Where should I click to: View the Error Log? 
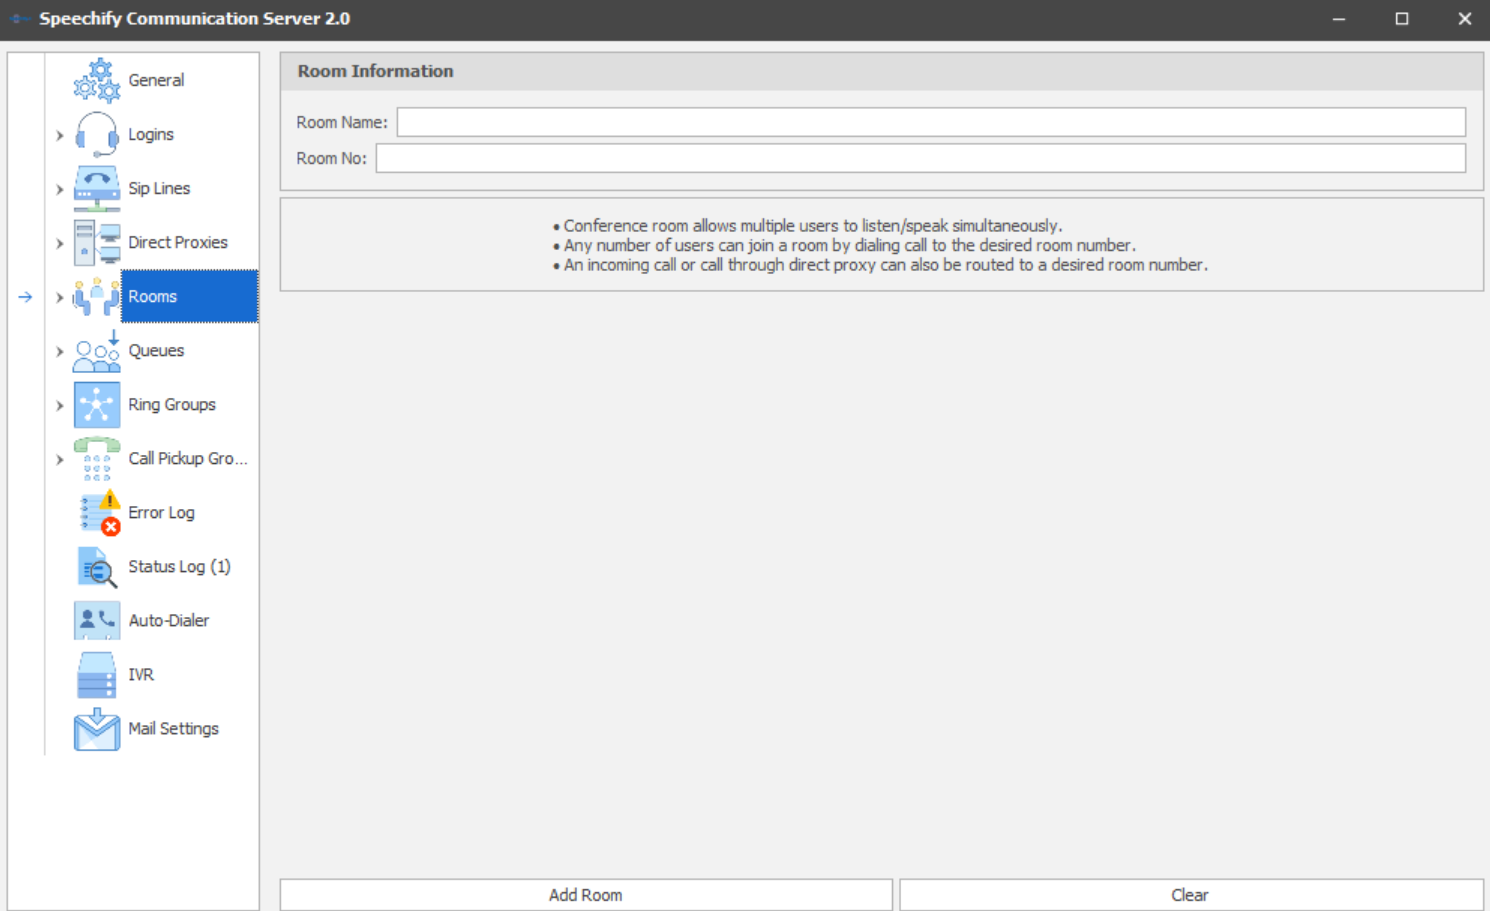pyautogui.click(x=161, y=512)
